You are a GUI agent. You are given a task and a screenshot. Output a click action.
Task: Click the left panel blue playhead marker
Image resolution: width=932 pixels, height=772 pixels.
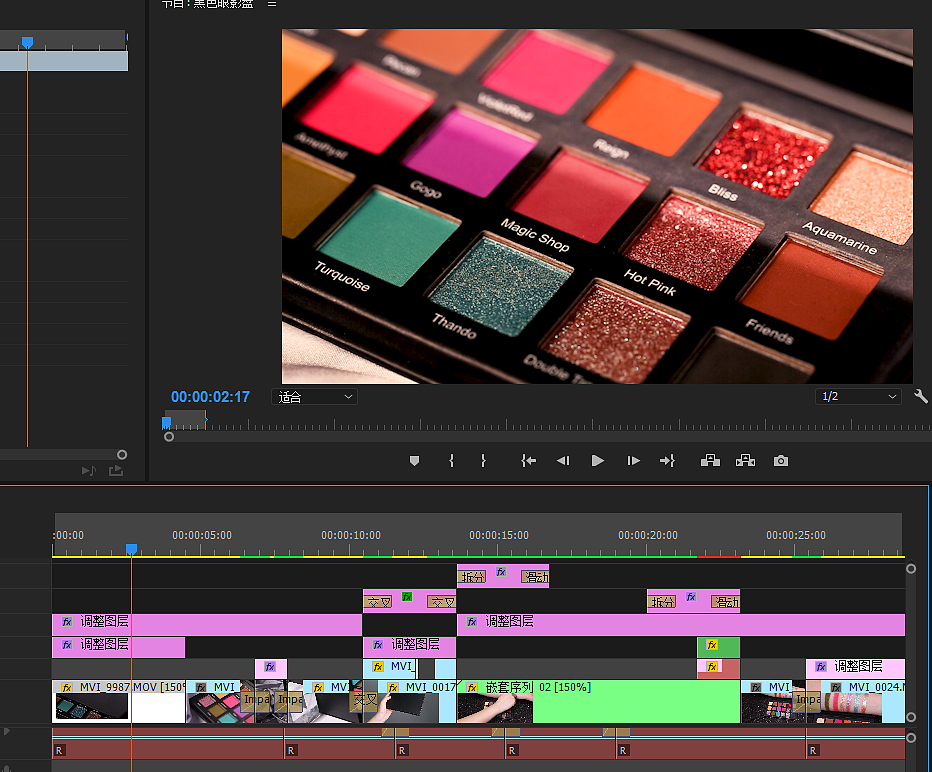[27, 42]
